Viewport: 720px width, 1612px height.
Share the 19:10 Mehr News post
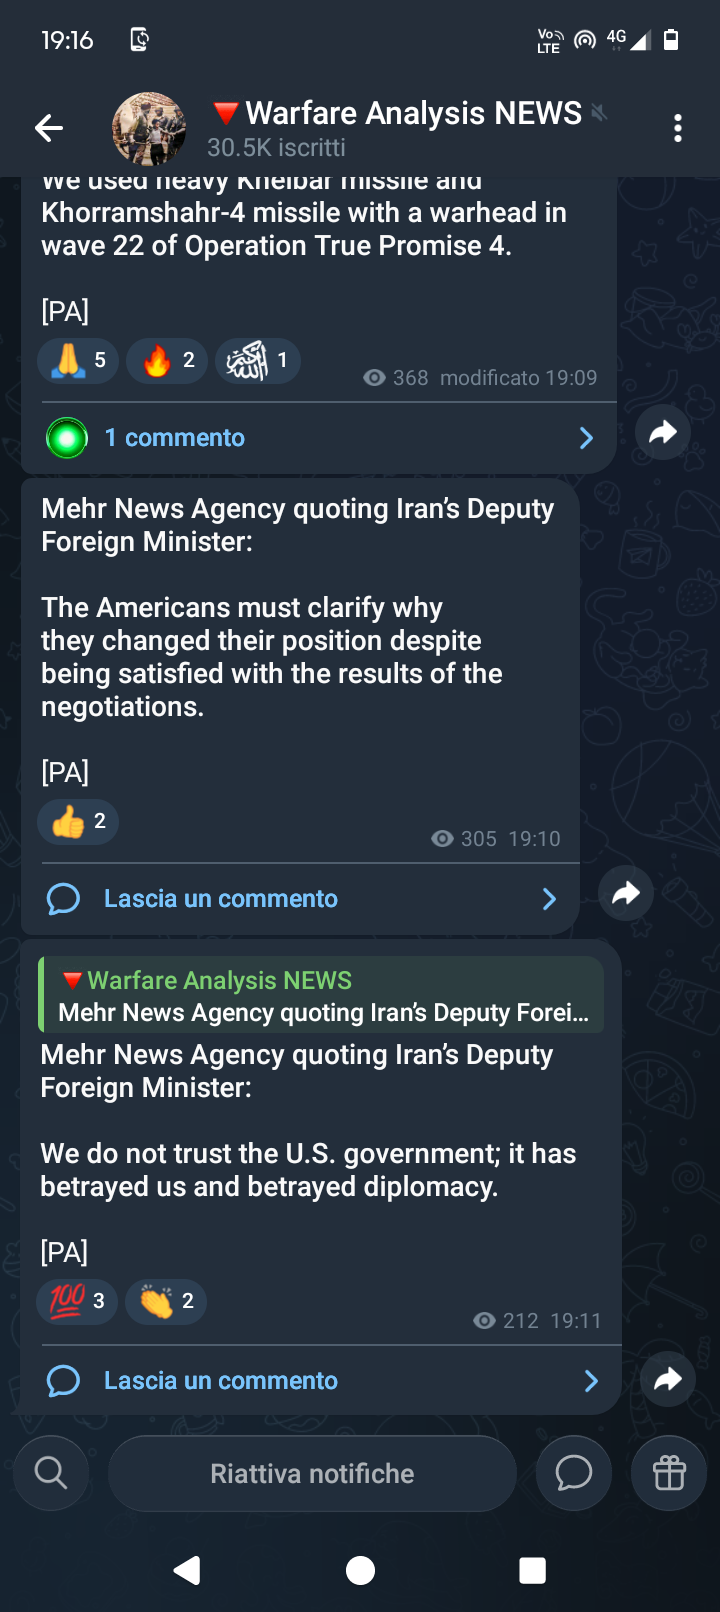point(626,893)
